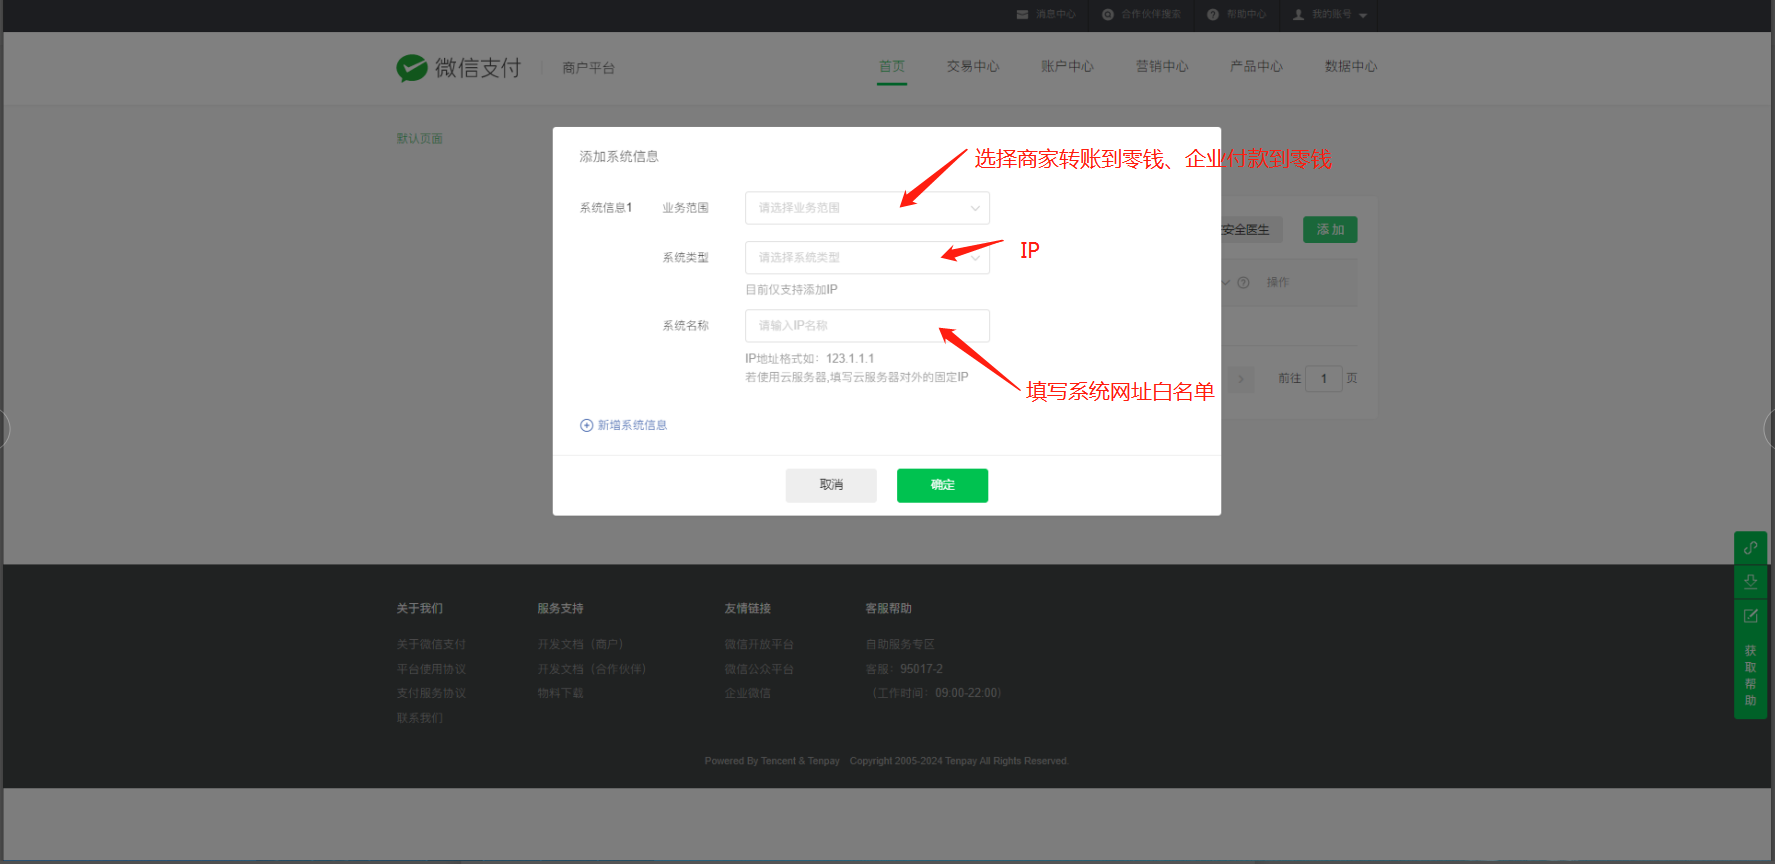Click the plus icon beside 新增系统信息

pos(587,425)
